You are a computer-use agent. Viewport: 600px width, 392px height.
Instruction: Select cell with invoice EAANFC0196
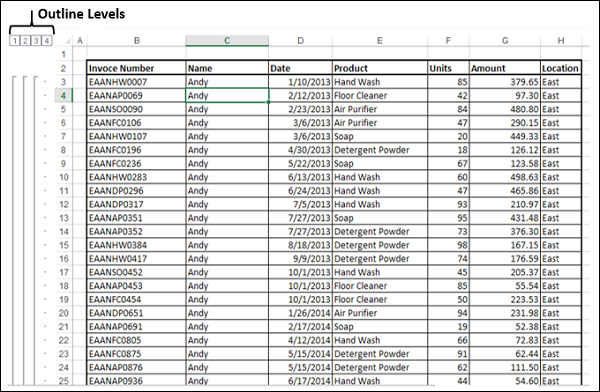click(137, 150)
